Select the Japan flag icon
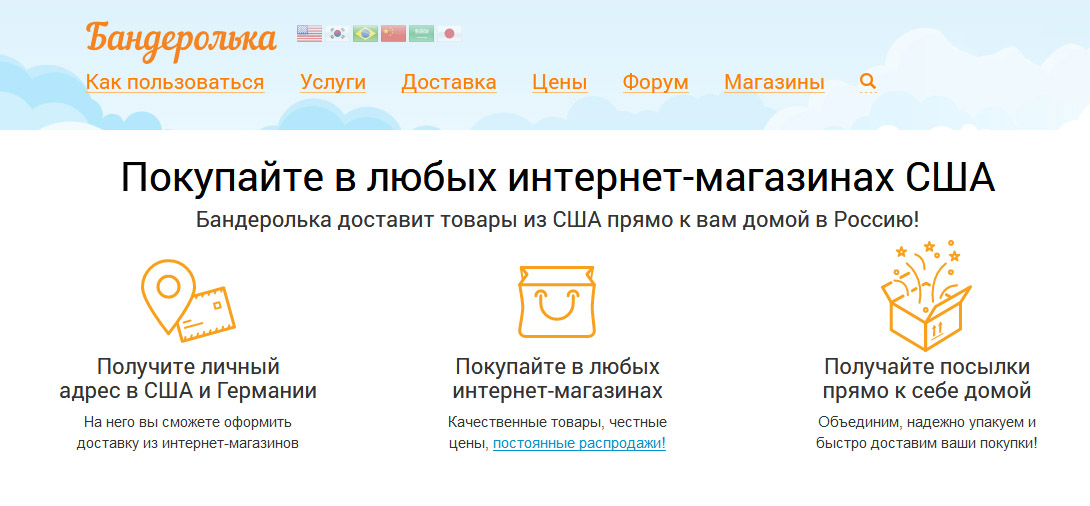1090x506 pixels. point(449,33)
